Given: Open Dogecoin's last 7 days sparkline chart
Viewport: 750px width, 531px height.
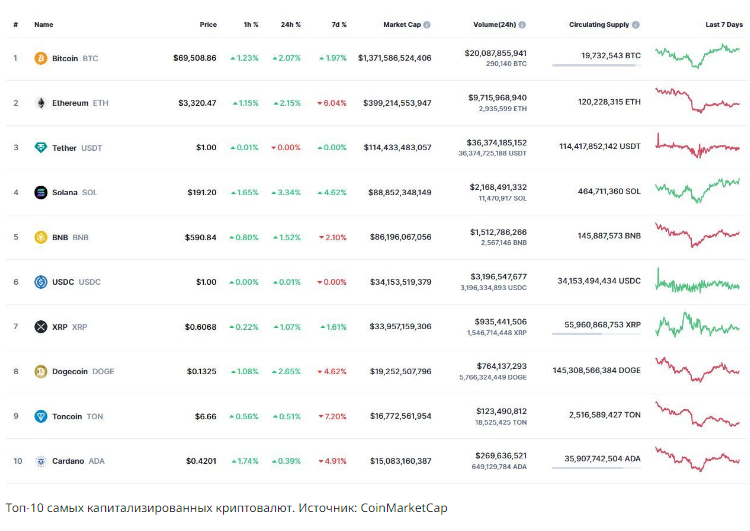Looking at the screenshot, I should [697, 370].
